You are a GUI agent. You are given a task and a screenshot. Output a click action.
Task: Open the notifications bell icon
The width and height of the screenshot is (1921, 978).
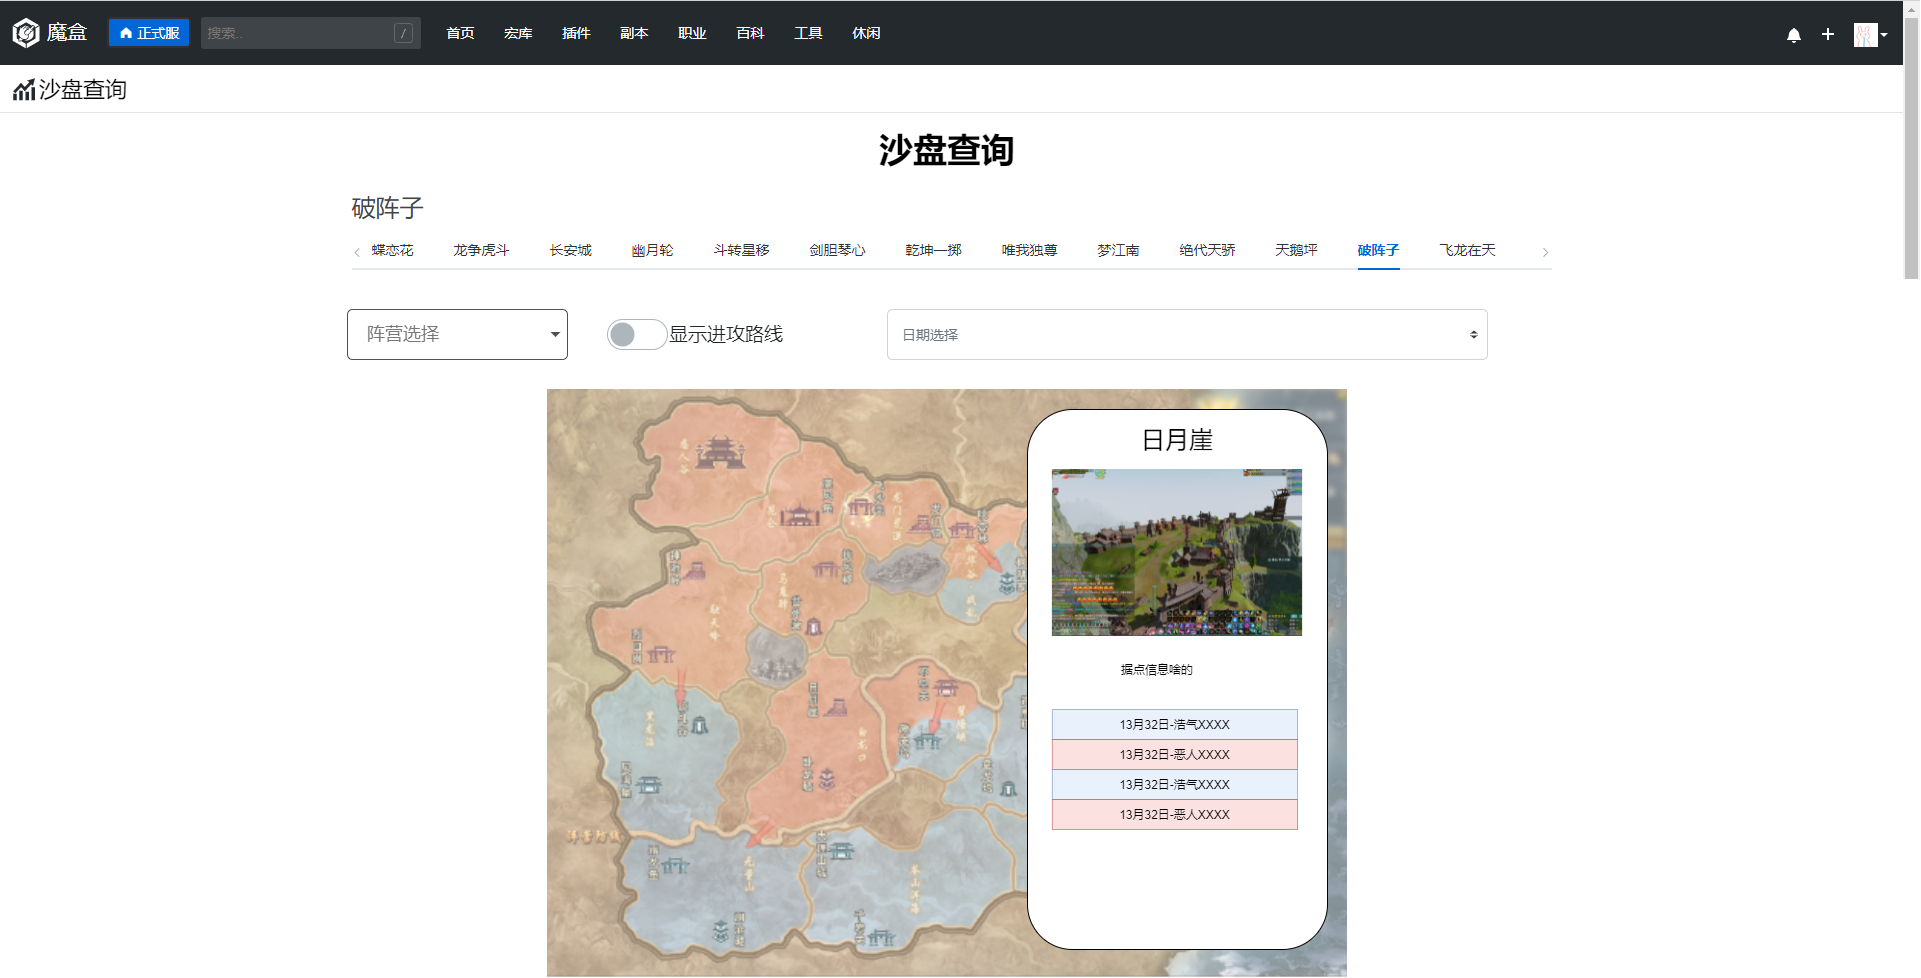[x=1794, y=33]
